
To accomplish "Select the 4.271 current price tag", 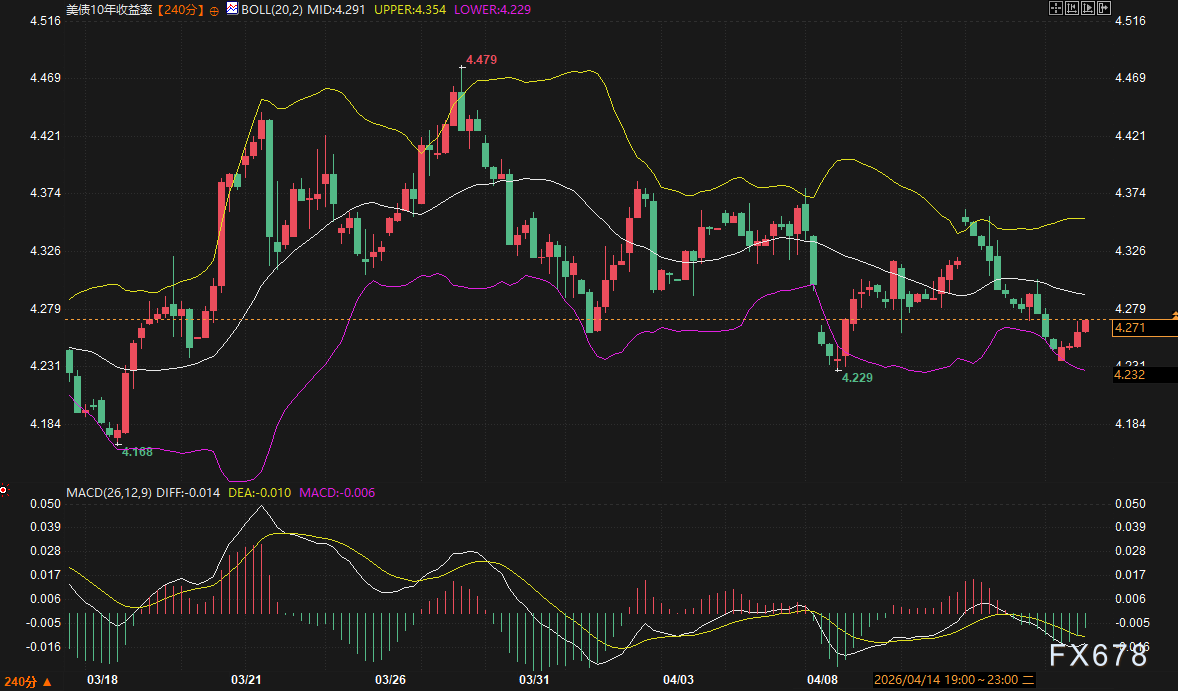I will coord(1128,328).
